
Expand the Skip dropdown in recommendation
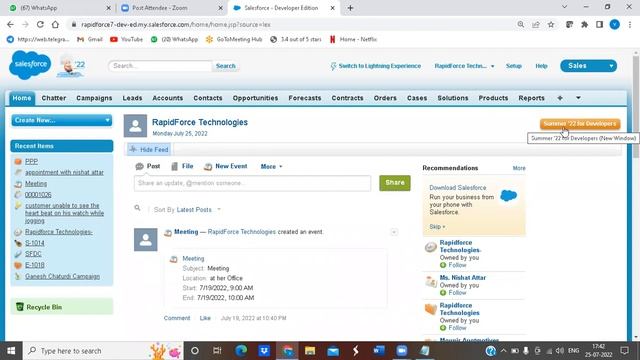(437, 227)
